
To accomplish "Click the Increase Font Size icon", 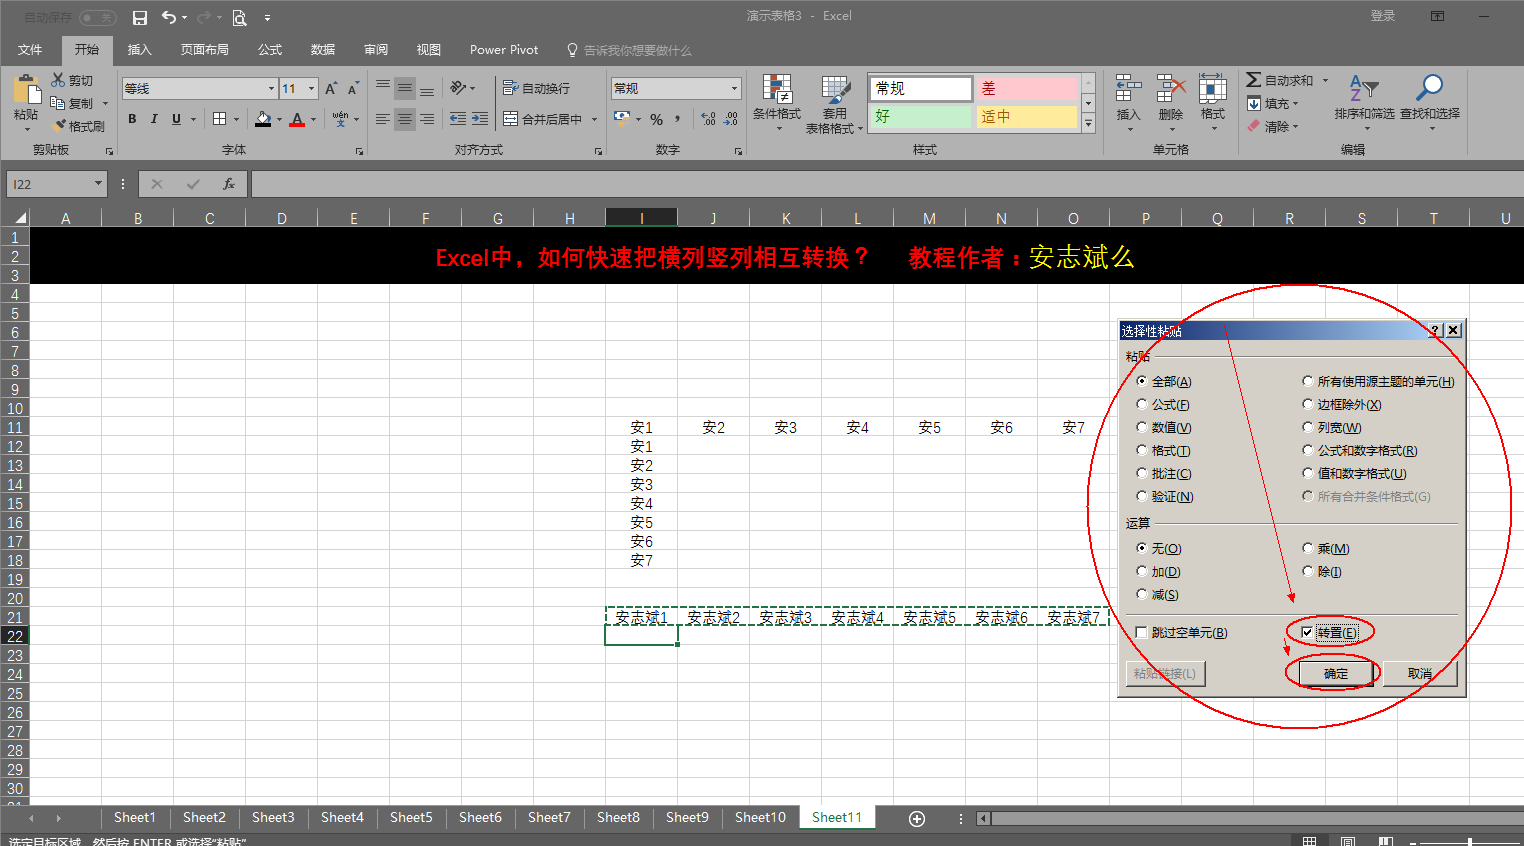I will coord(331,89).
